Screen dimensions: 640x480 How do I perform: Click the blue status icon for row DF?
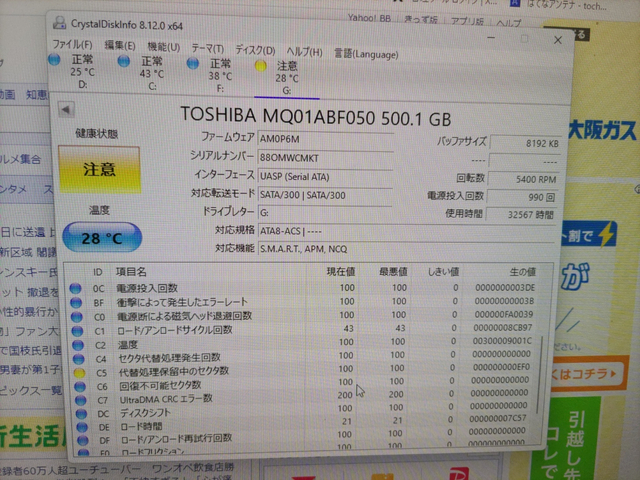83,440
